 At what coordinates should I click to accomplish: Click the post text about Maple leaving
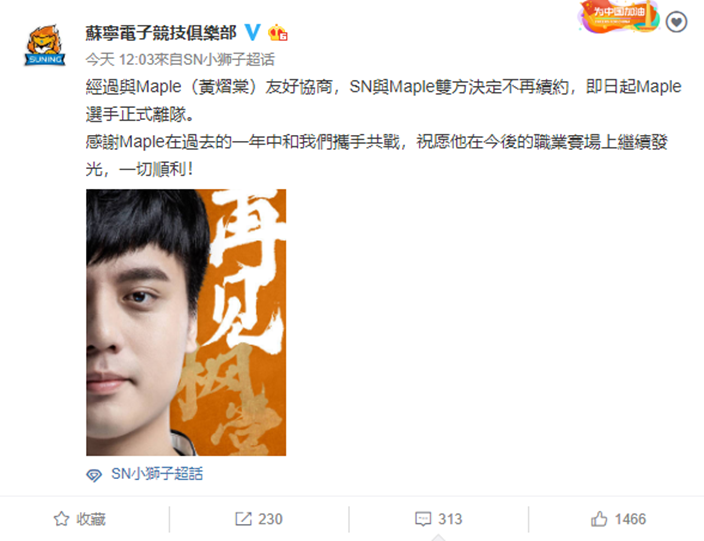click(383, 128)
